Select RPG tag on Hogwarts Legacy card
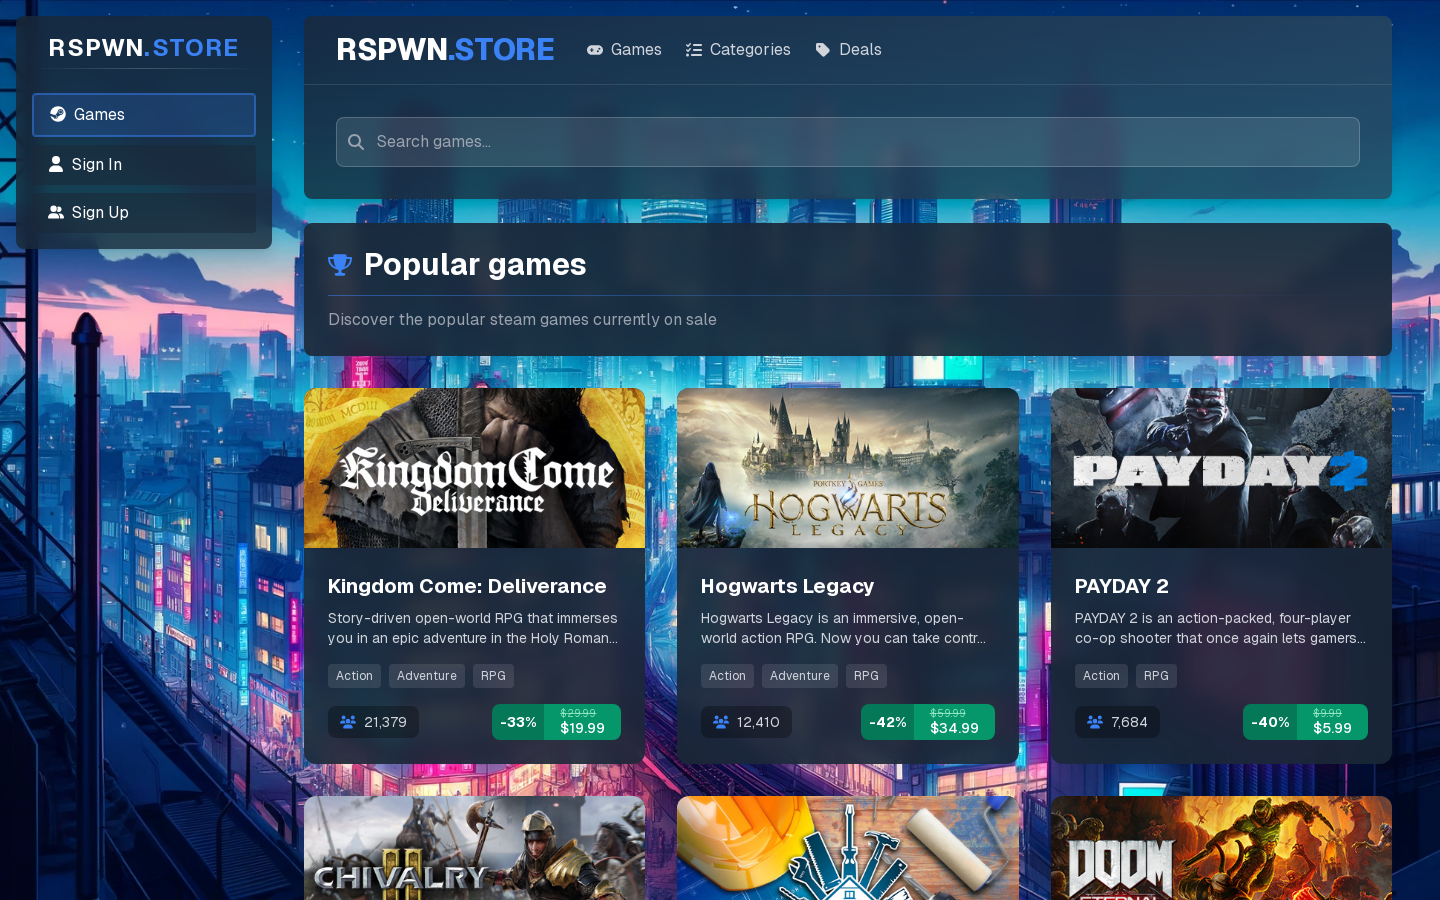The image size is (1440, 900). [x=866, y=676]
